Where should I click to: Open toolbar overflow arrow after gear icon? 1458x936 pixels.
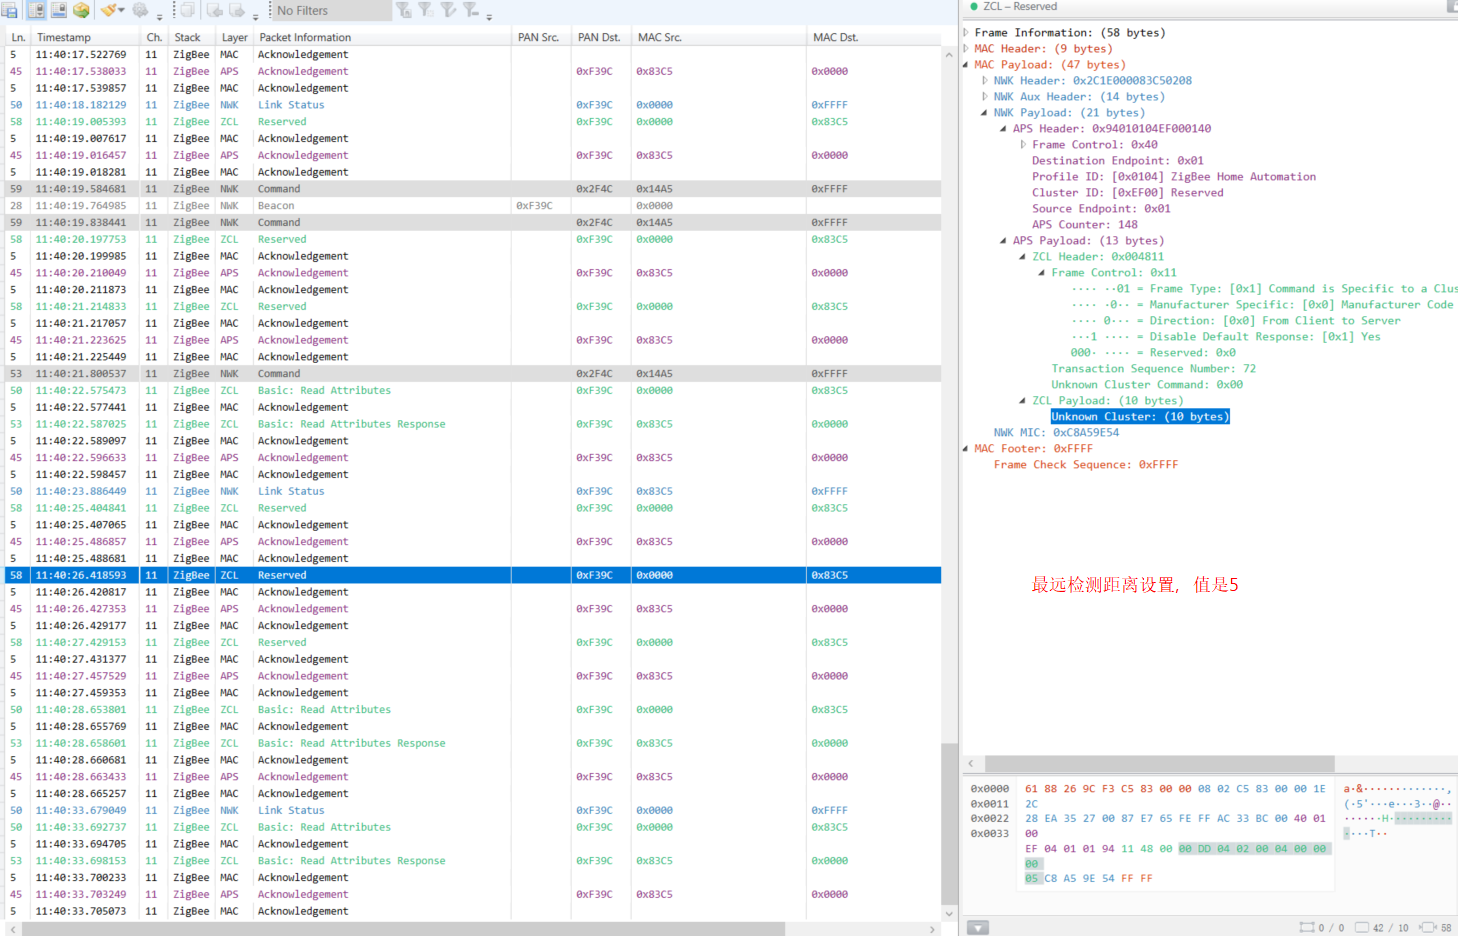pos(159,16)
